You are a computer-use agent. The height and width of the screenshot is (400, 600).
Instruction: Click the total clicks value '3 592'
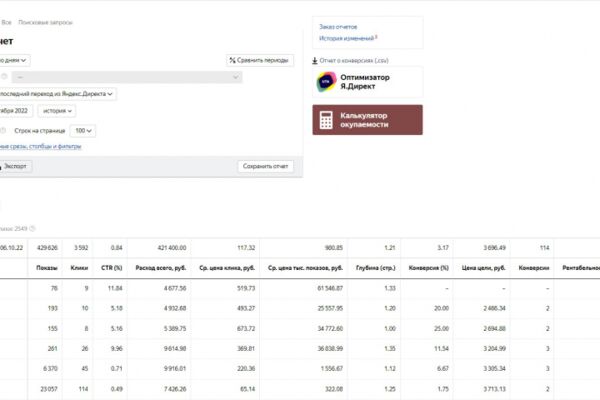click(x=81, y=248)
